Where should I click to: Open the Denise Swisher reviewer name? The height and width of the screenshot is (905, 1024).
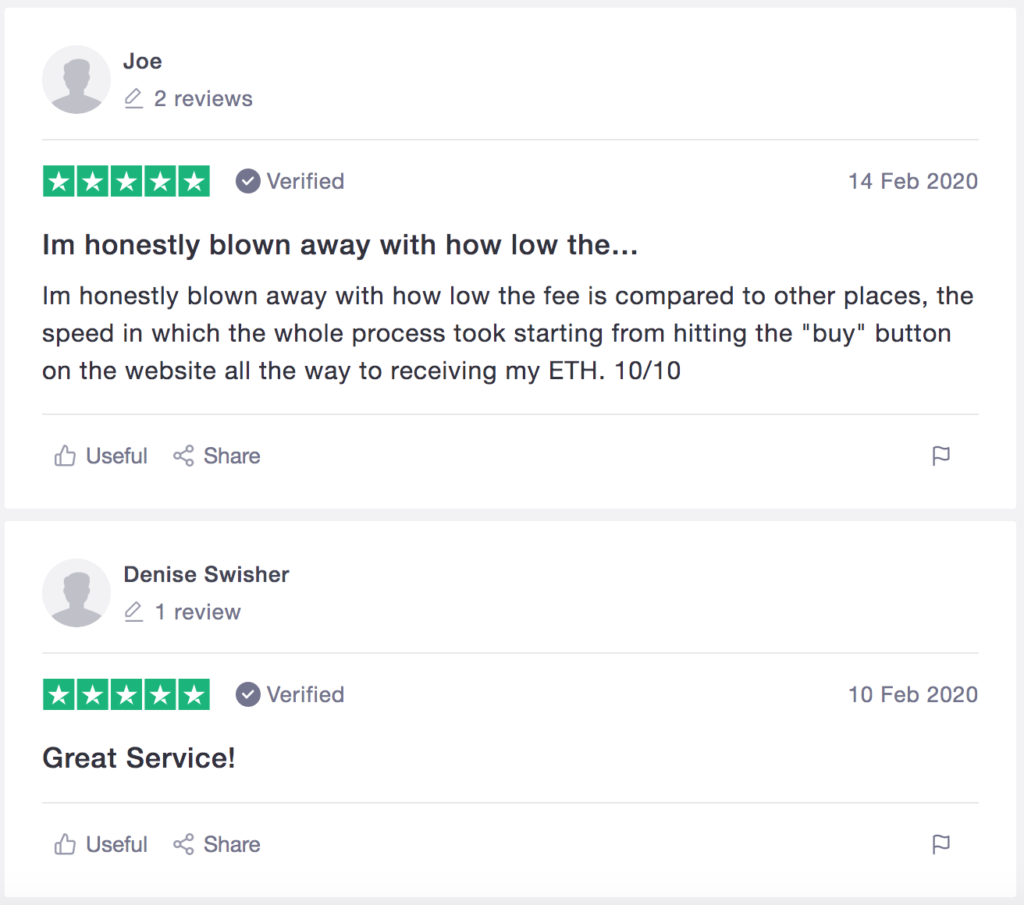point(206,575)
